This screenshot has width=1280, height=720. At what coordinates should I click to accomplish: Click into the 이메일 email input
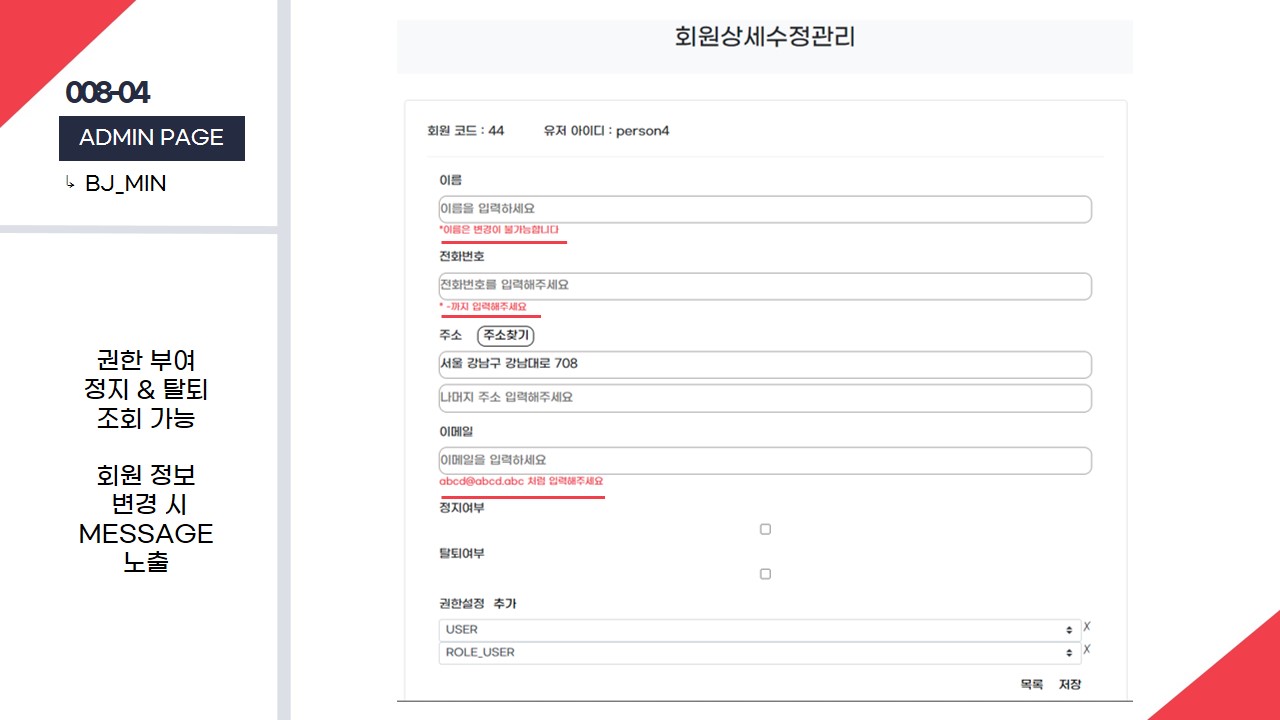pyautogui.click(x=764, y=461)
